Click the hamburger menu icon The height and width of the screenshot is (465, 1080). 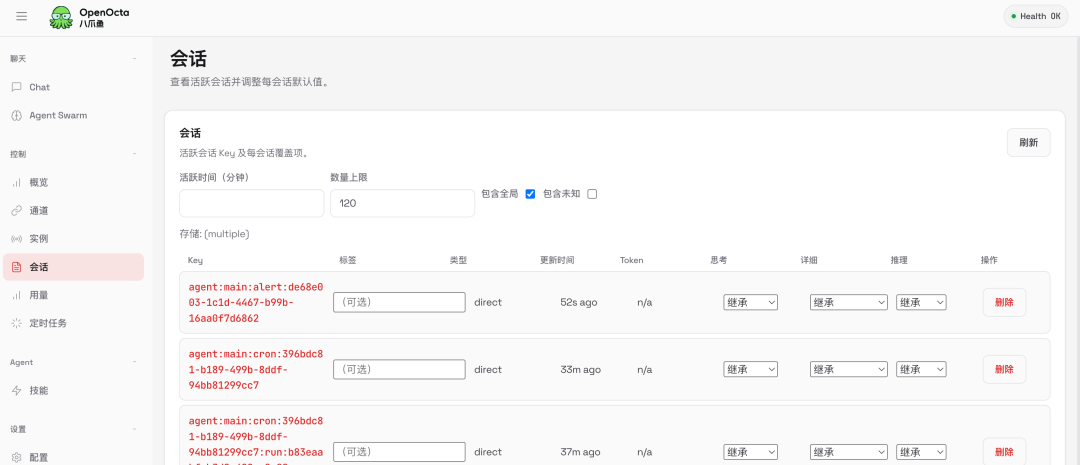(21, 16)
